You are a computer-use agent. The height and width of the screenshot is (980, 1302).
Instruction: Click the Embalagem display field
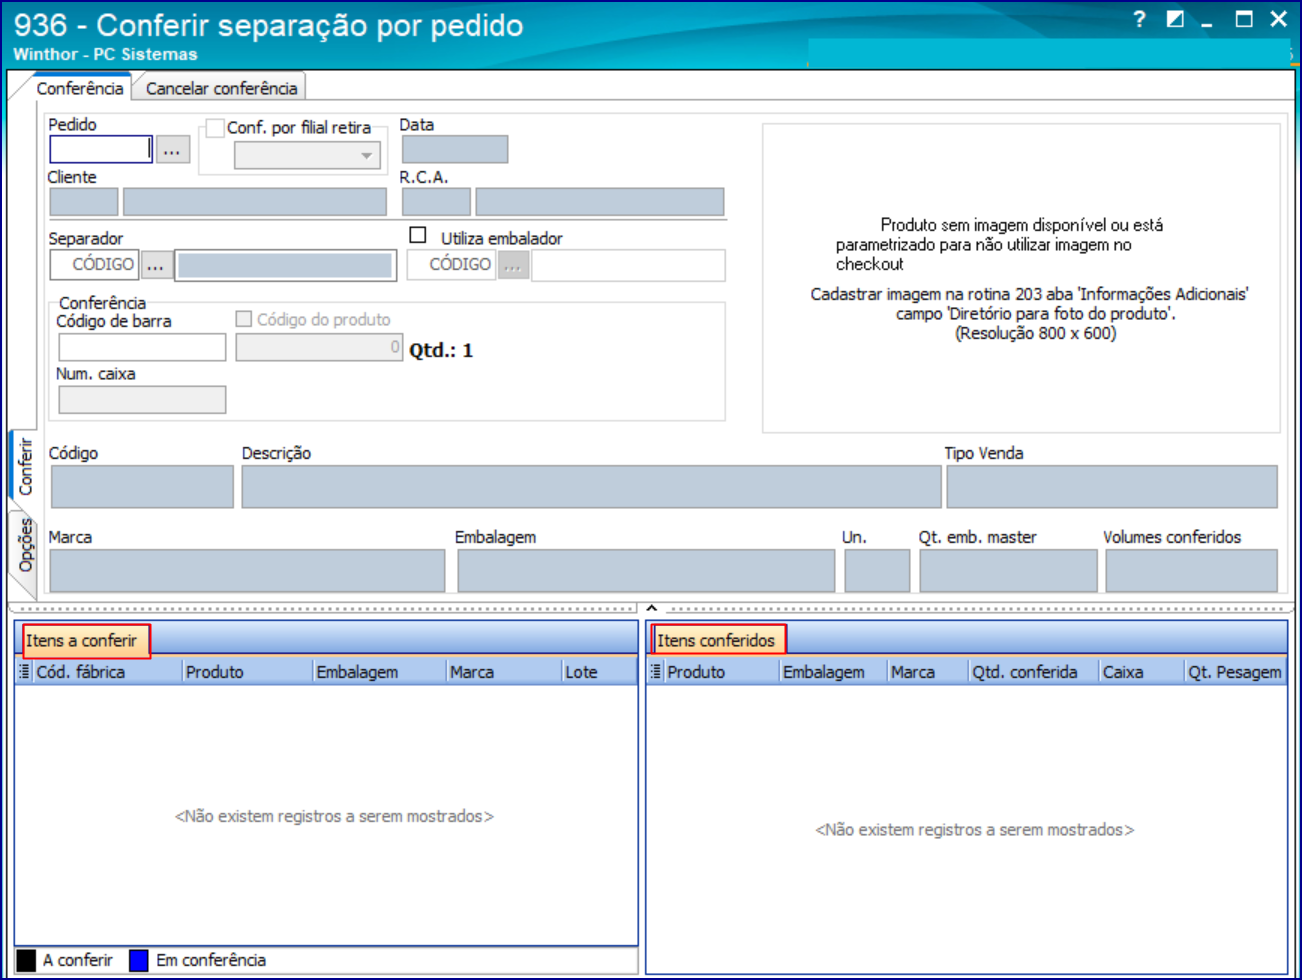(x=646, y=571)
